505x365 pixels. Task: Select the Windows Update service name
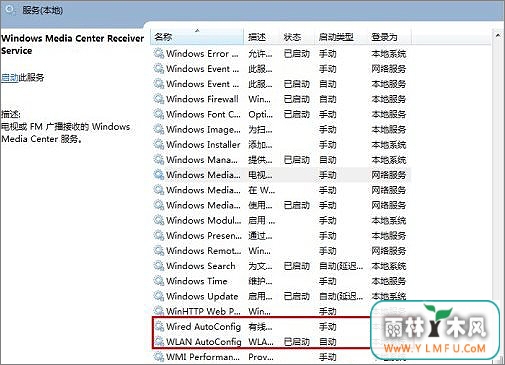(202, 296)
